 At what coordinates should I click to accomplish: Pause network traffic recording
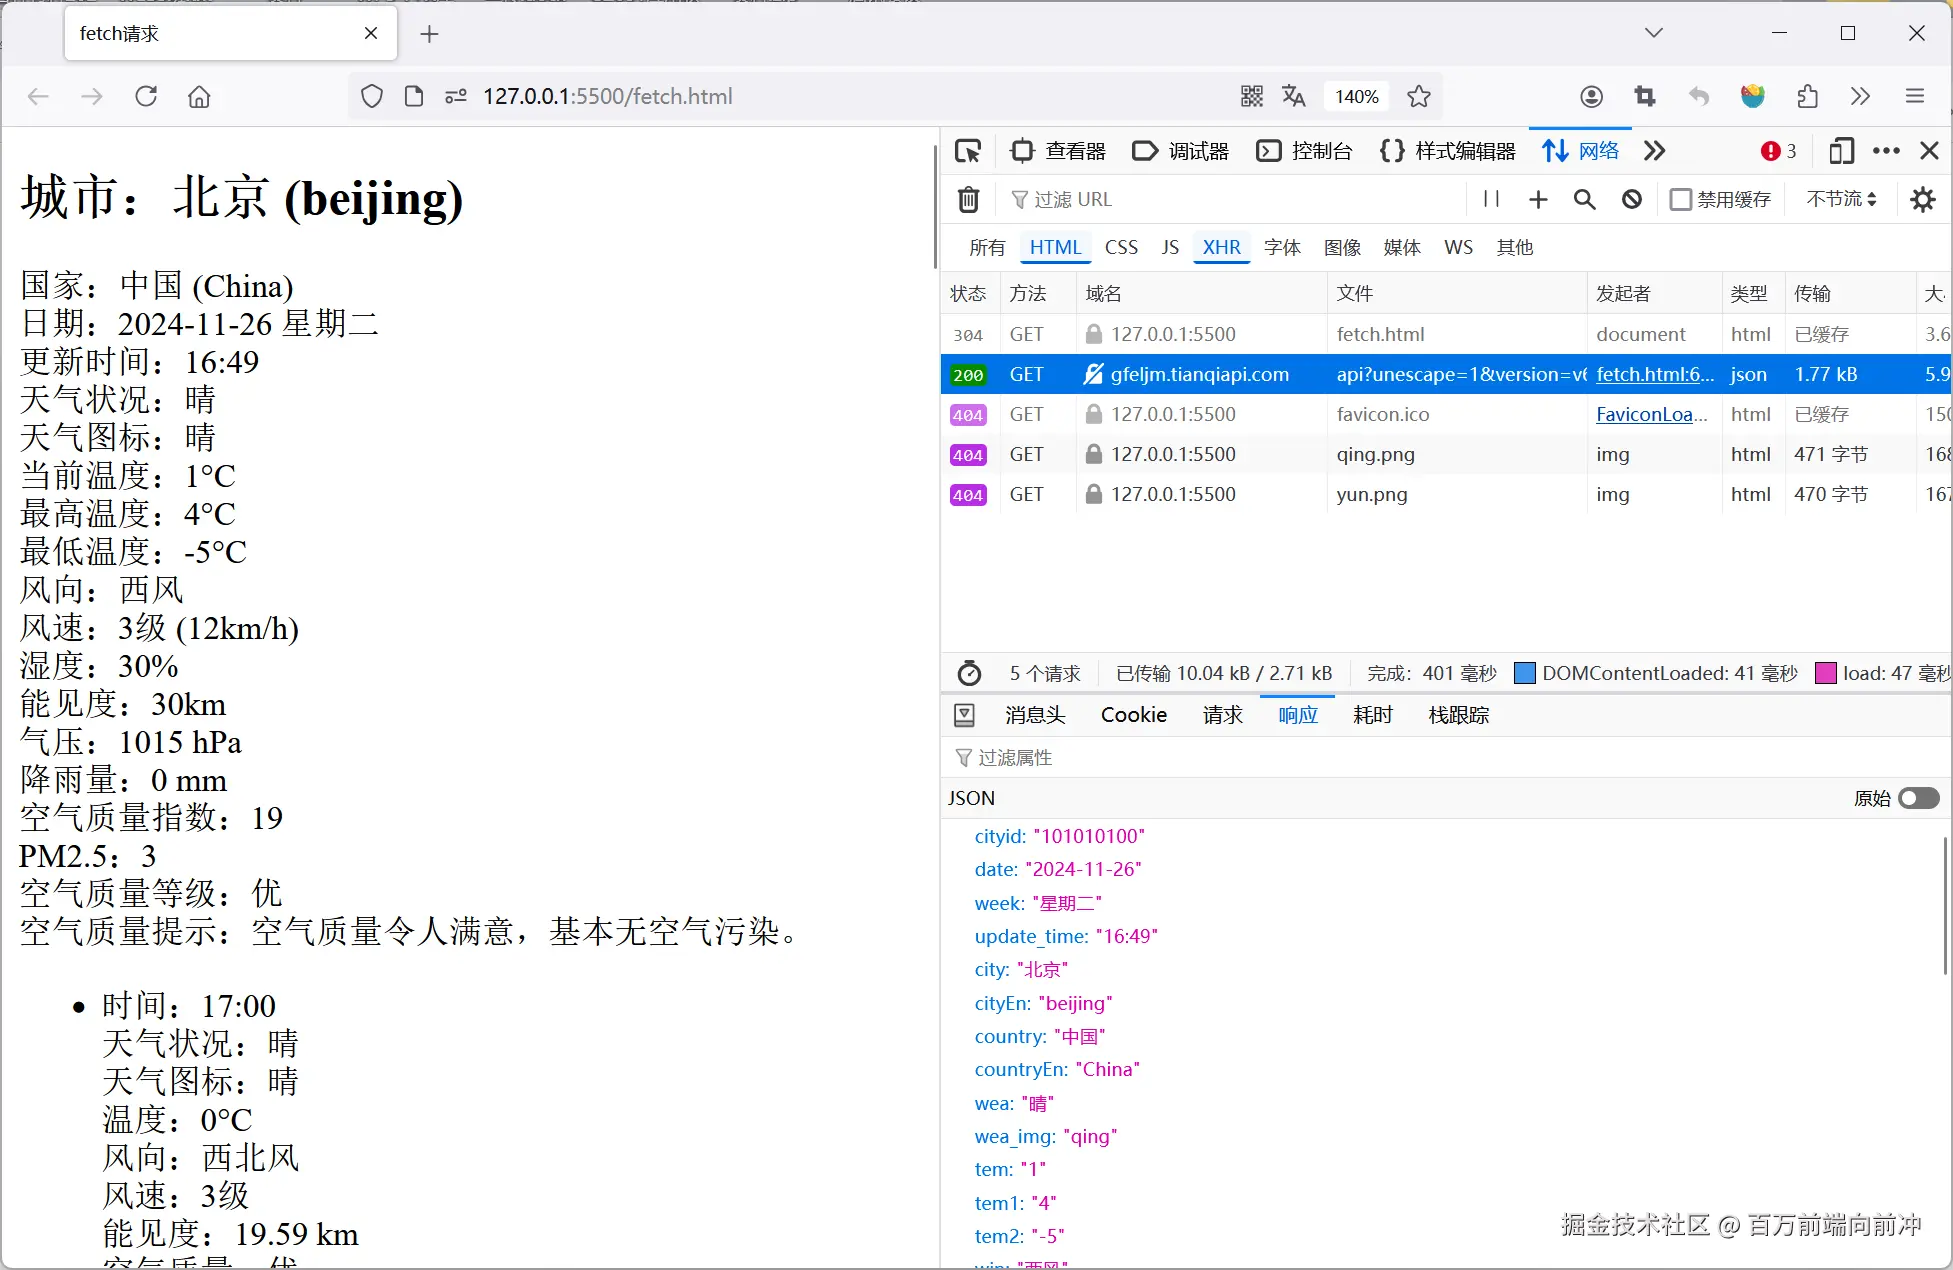1491,199
